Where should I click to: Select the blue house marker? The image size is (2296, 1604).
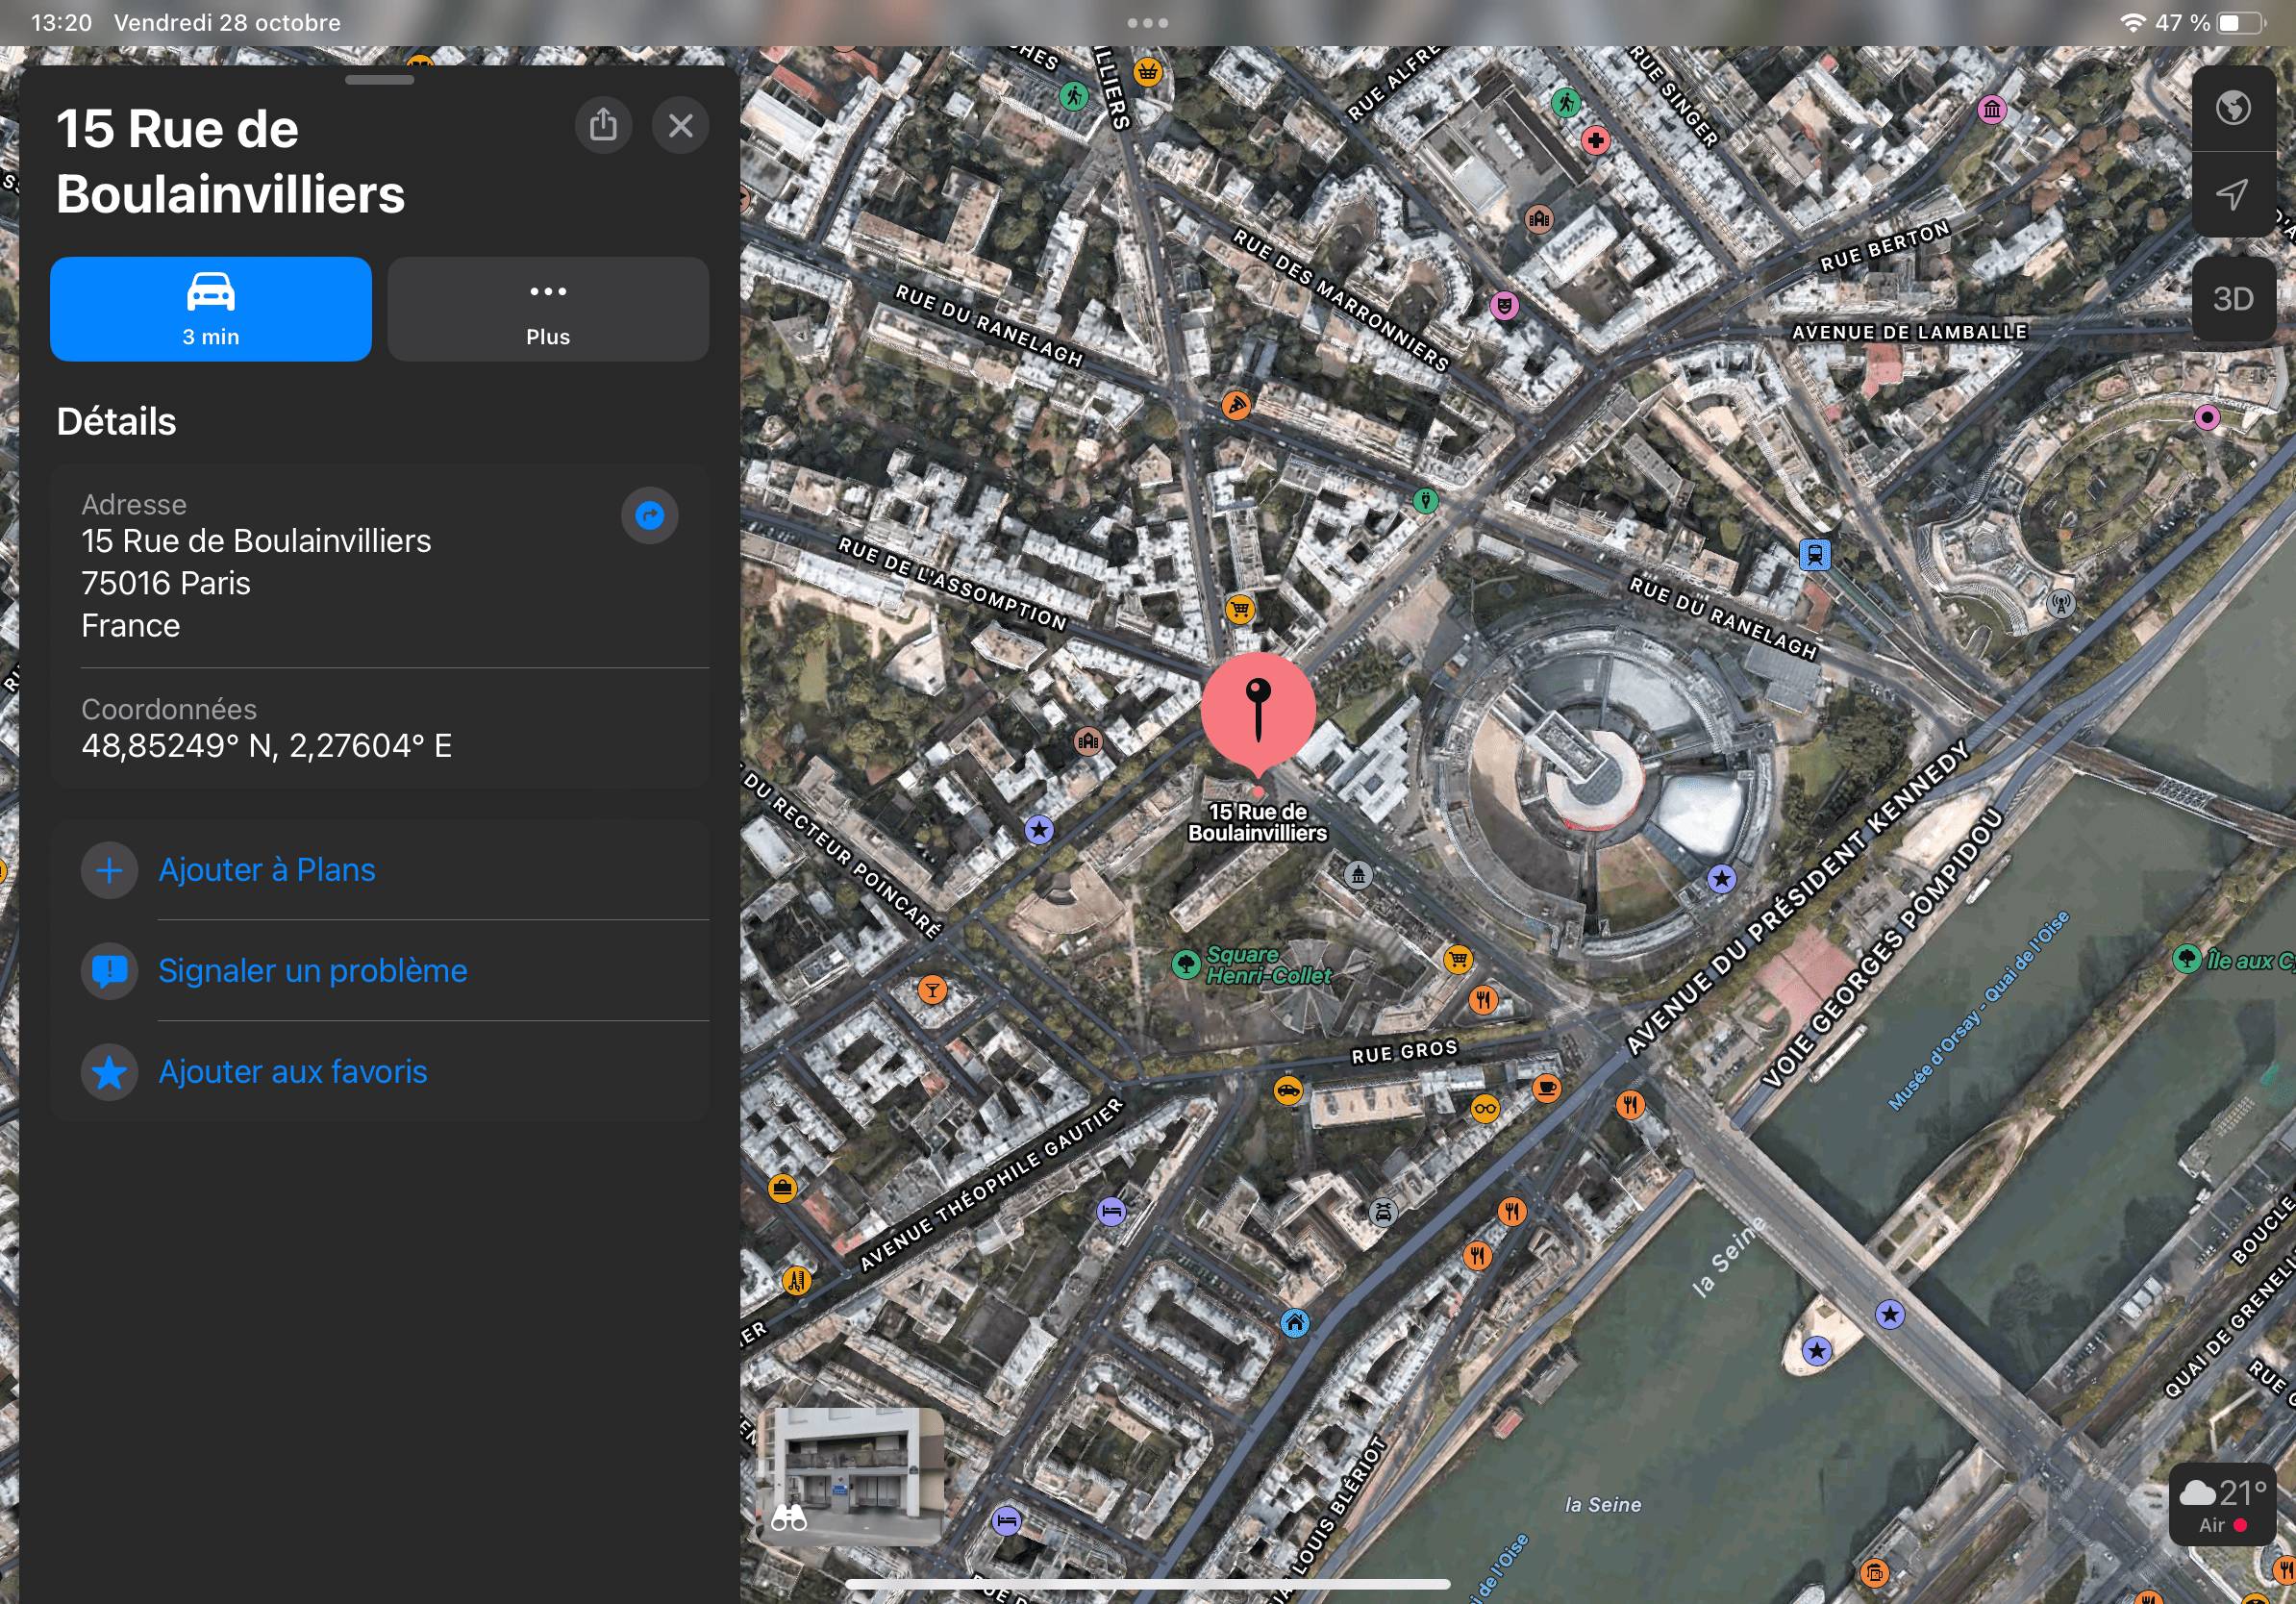[1295, 1323]
